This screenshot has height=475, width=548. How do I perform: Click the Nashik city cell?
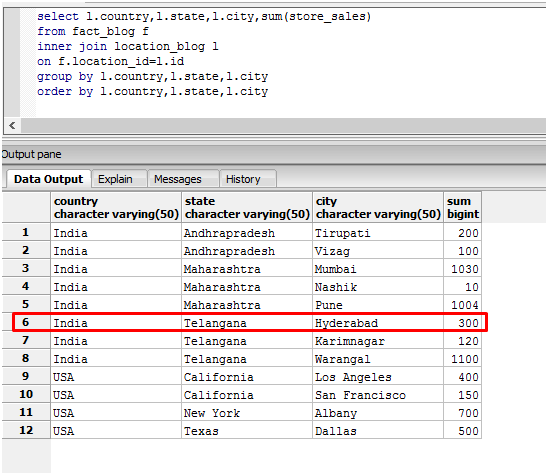pos(378,286)
